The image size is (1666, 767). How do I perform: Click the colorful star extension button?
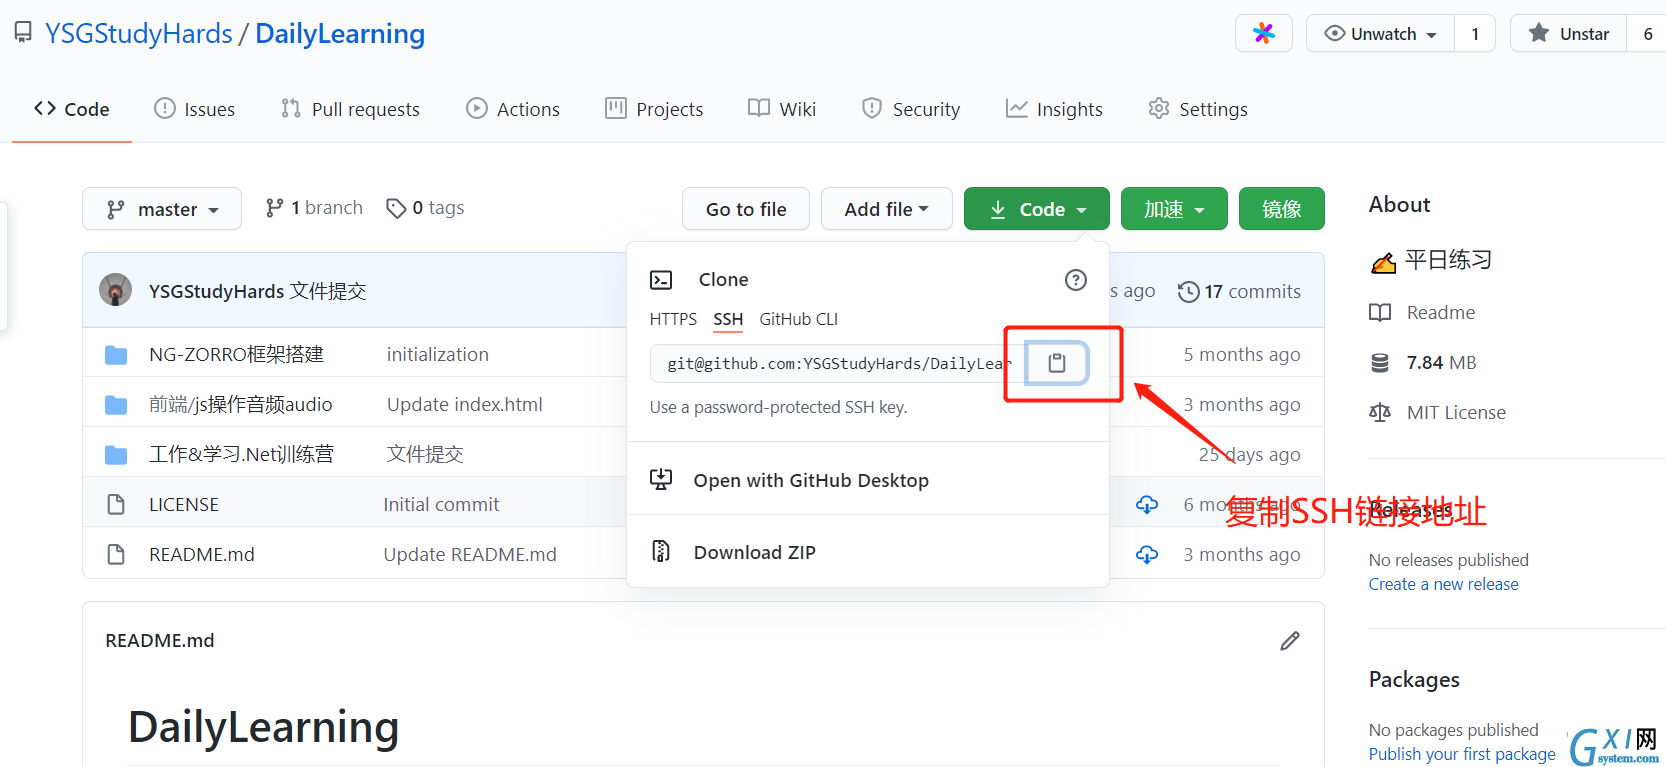(x=1264, y=33)
